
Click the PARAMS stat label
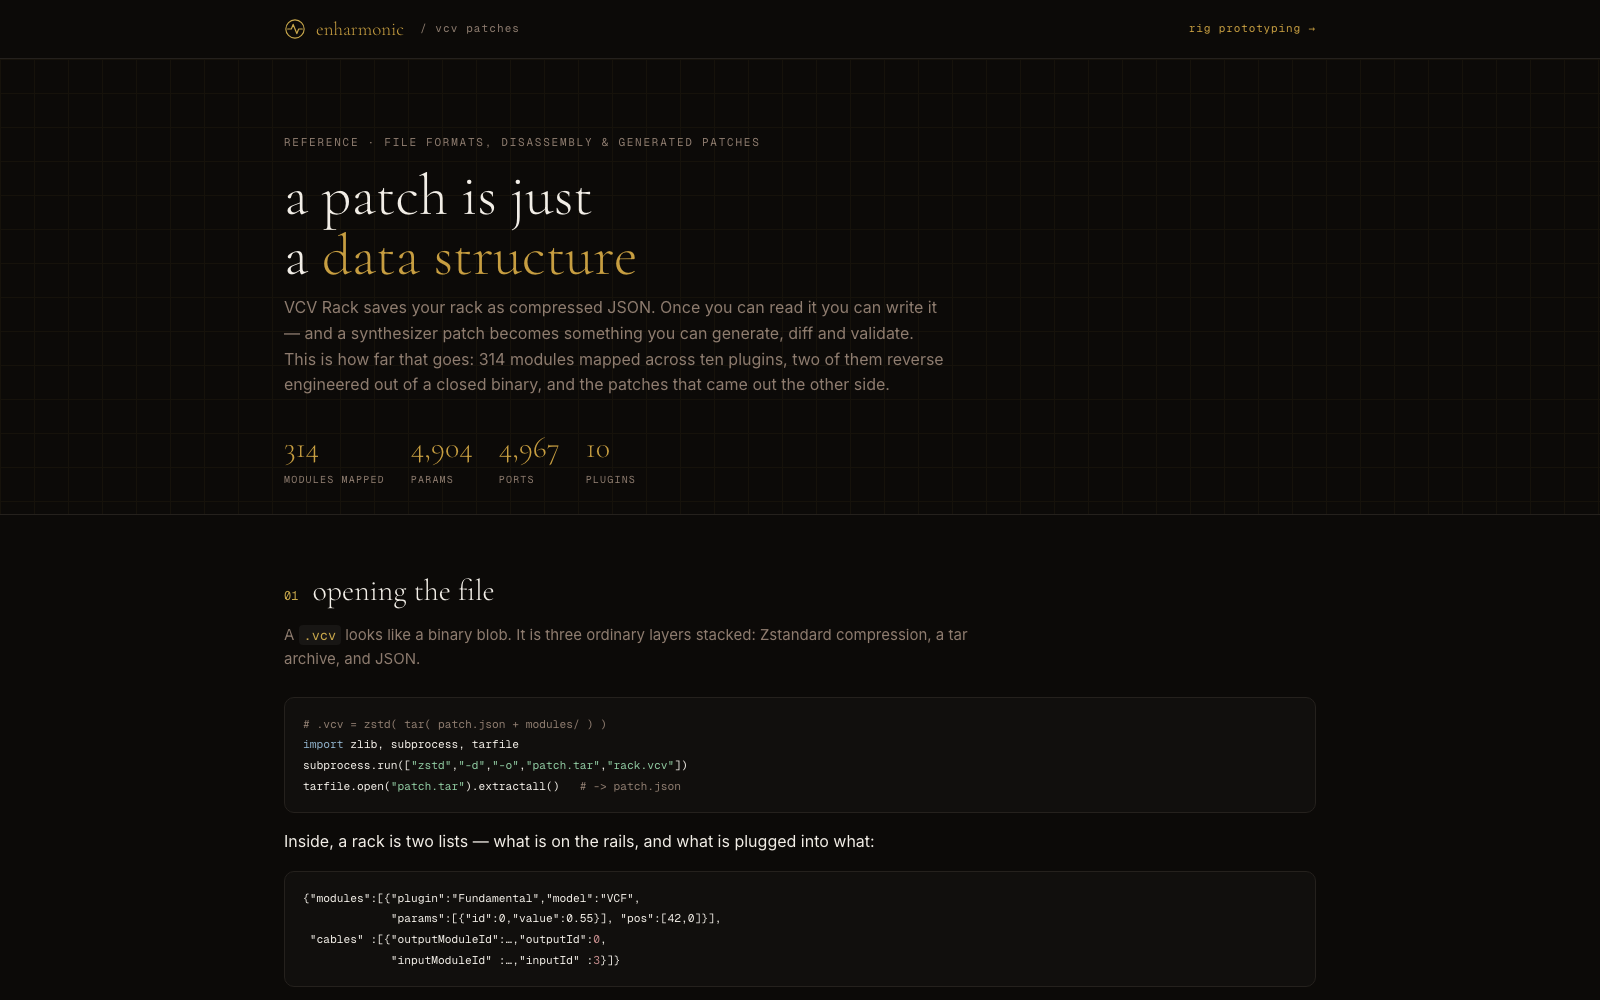(x=432, y=480)
